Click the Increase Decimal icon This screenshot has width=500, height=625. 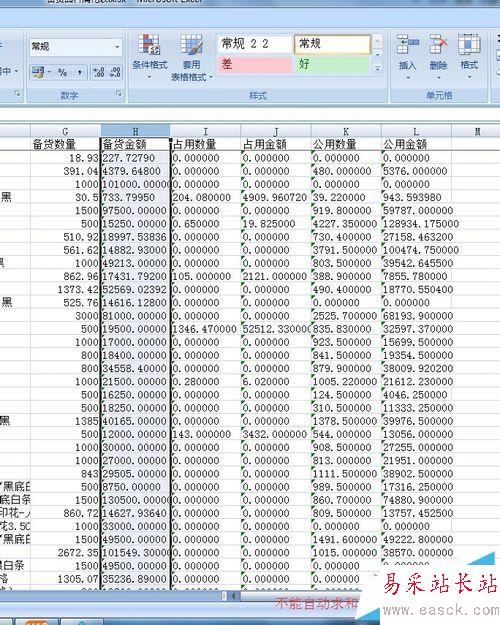click(x=98, y=72)
